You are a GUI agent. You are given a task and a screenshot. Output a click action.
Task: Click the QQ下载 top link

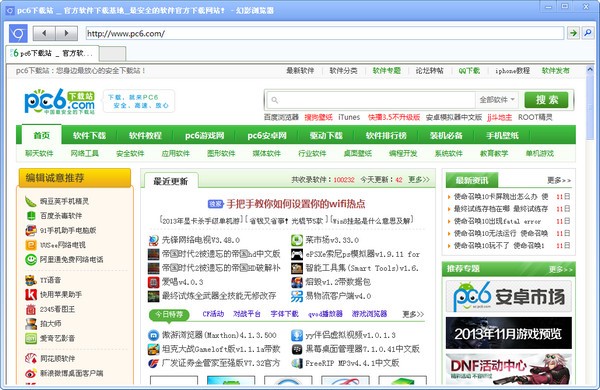coord(469,70)
